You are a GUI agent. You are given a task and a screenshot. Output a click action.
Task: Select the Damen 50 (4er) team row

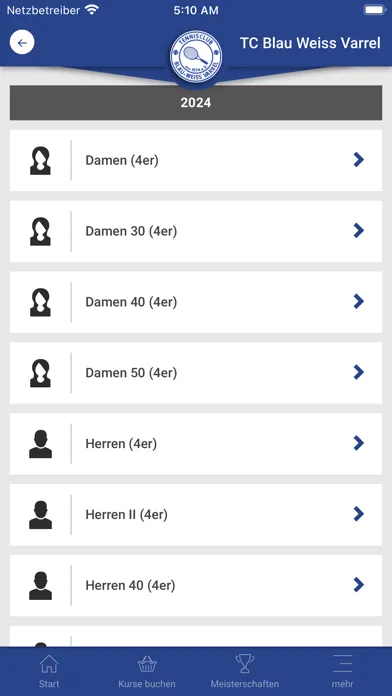pos(196,373)
